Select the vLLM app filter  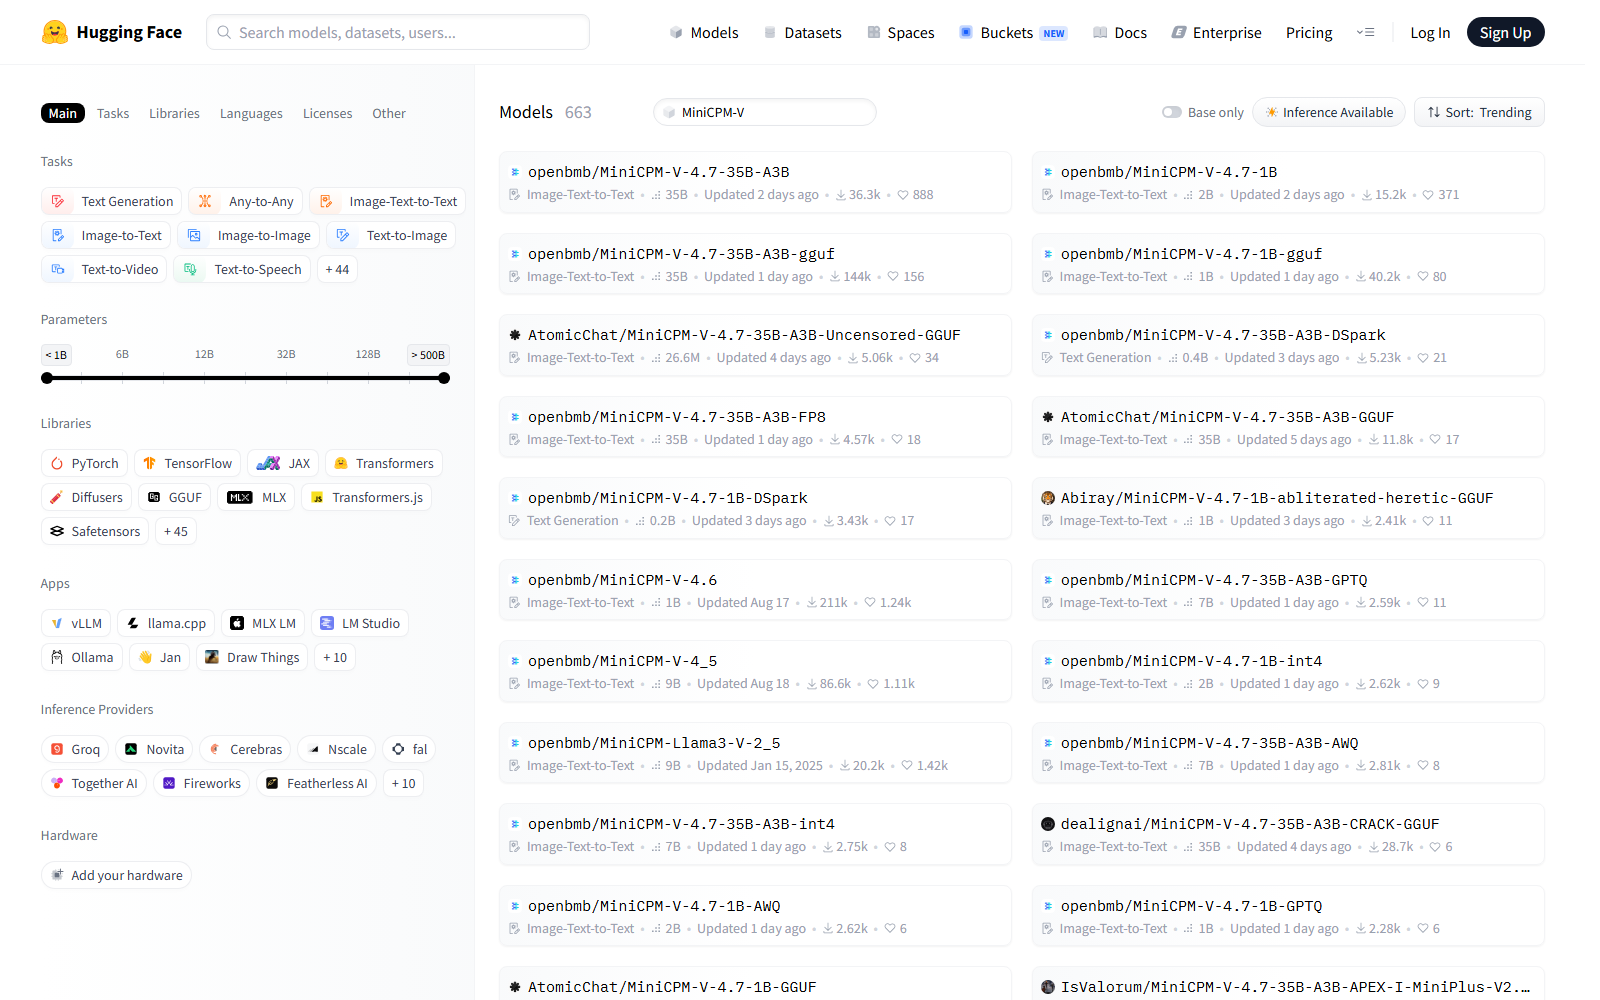76,623
